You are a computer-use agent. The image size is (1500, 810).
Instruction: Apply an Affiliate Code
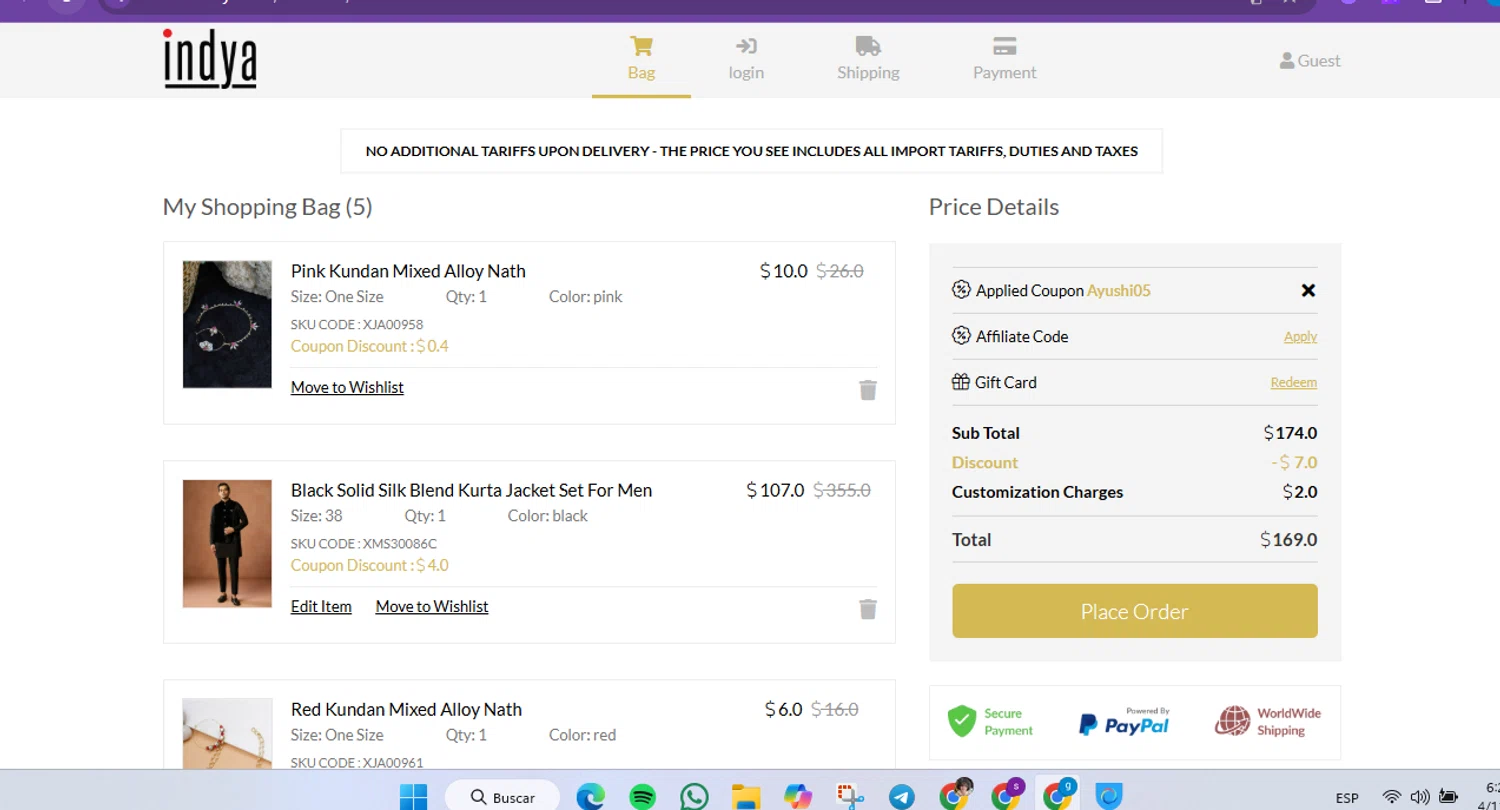(1300, 337)
